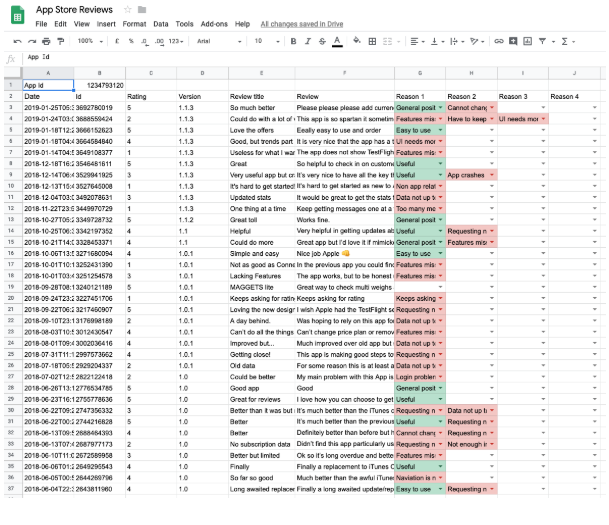This screenshot has height=525, width=609.
Task: Select the Rating header cell
Action: (x=151, y=96)
